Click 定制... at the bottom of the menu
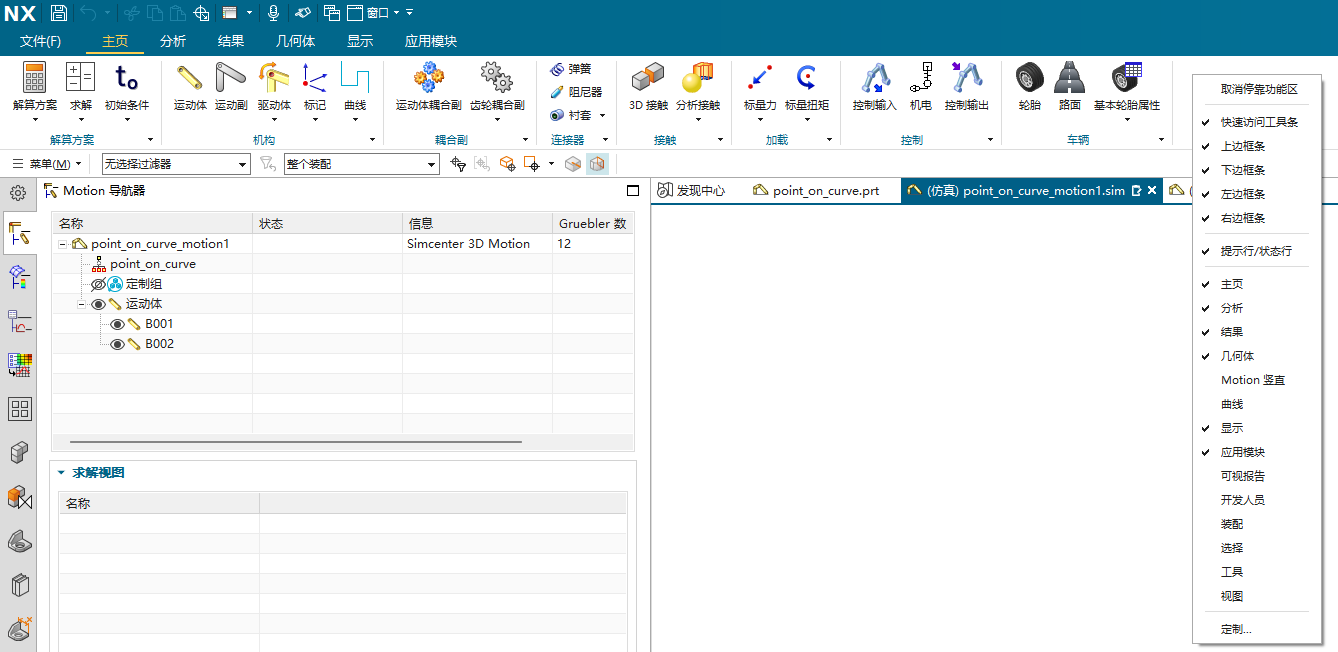Screen dimensions: 1338x652 coord(1236,628)
